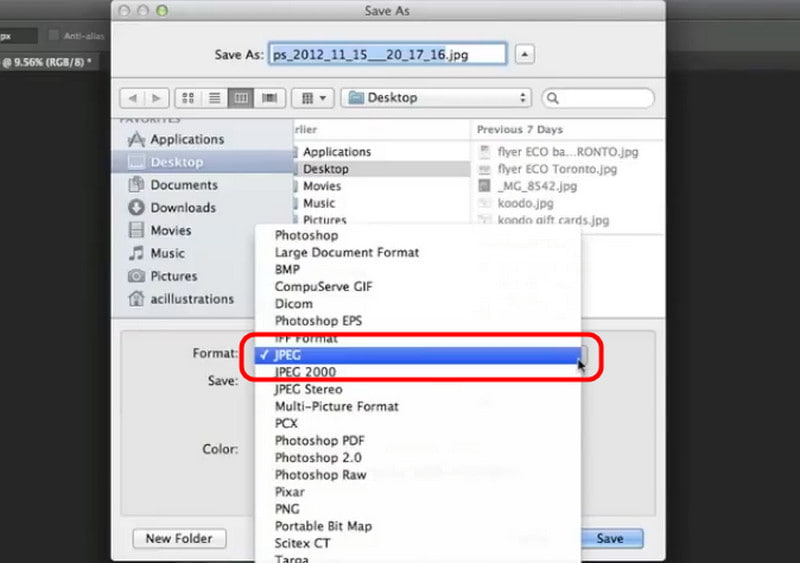Select file koodo.jpg
Viewport: 800px width, 563px height.
click(x=567, y=203)
